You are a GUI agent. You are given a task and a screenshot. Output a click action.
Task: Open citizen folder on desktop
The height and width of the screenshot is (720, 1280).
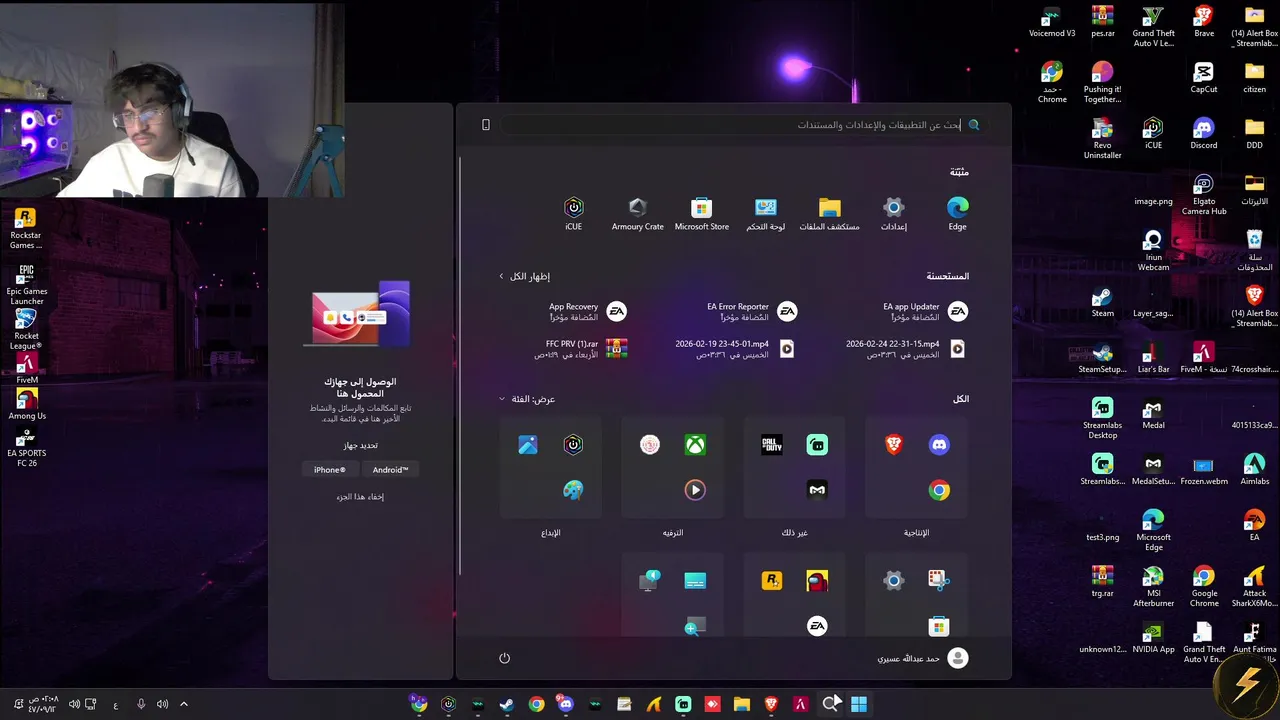pyautogui.click(x=1254, y=78)
